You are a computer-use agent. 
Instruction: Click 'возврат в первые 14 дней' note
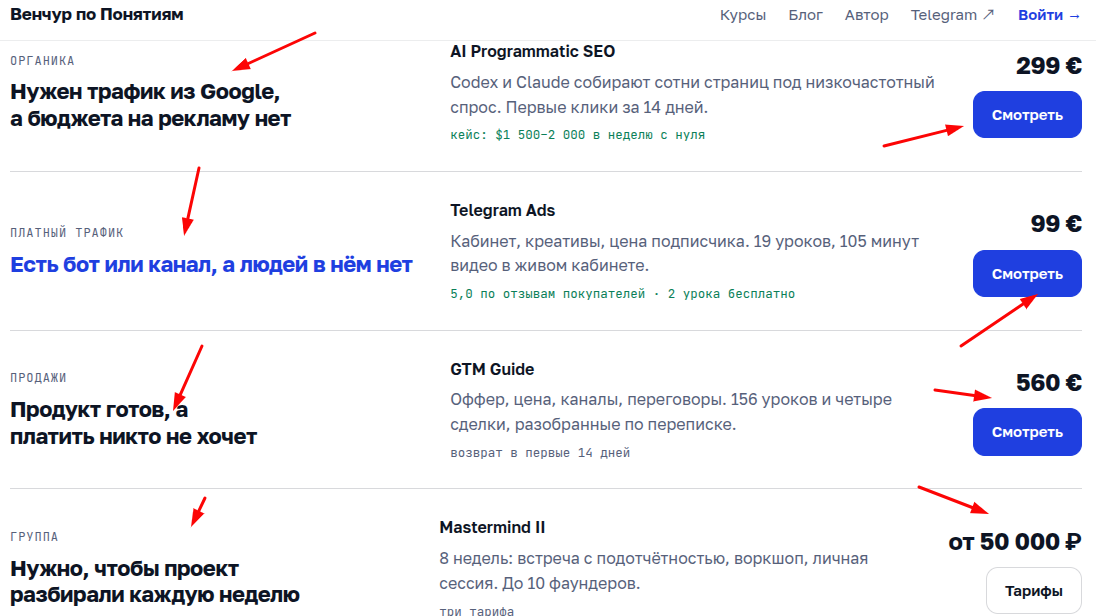click(x=540, y=452)
